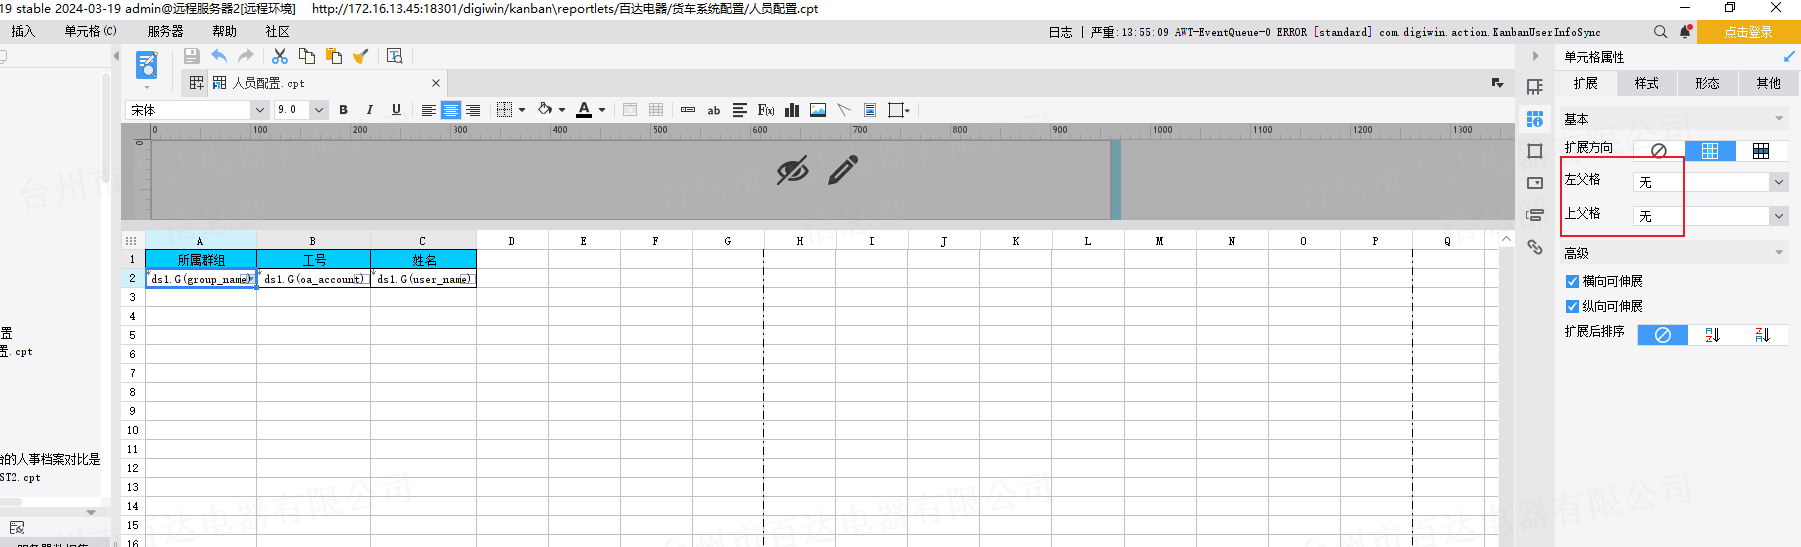Open the 社区 menu
This screenshot has height=547, width=1801.
278,31
